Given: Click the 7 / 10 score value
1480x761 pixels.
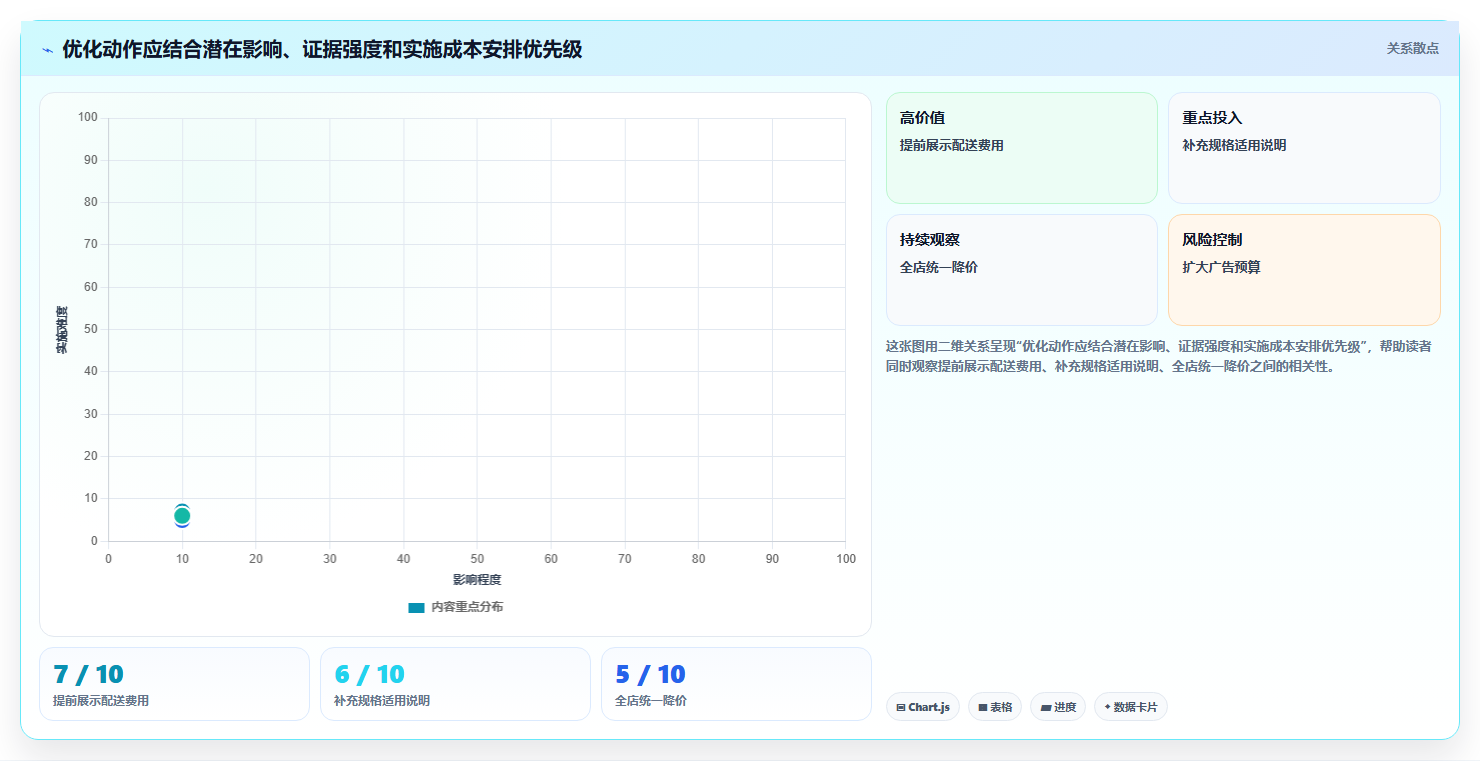Looking at the screenshot, I should point(88,675).
